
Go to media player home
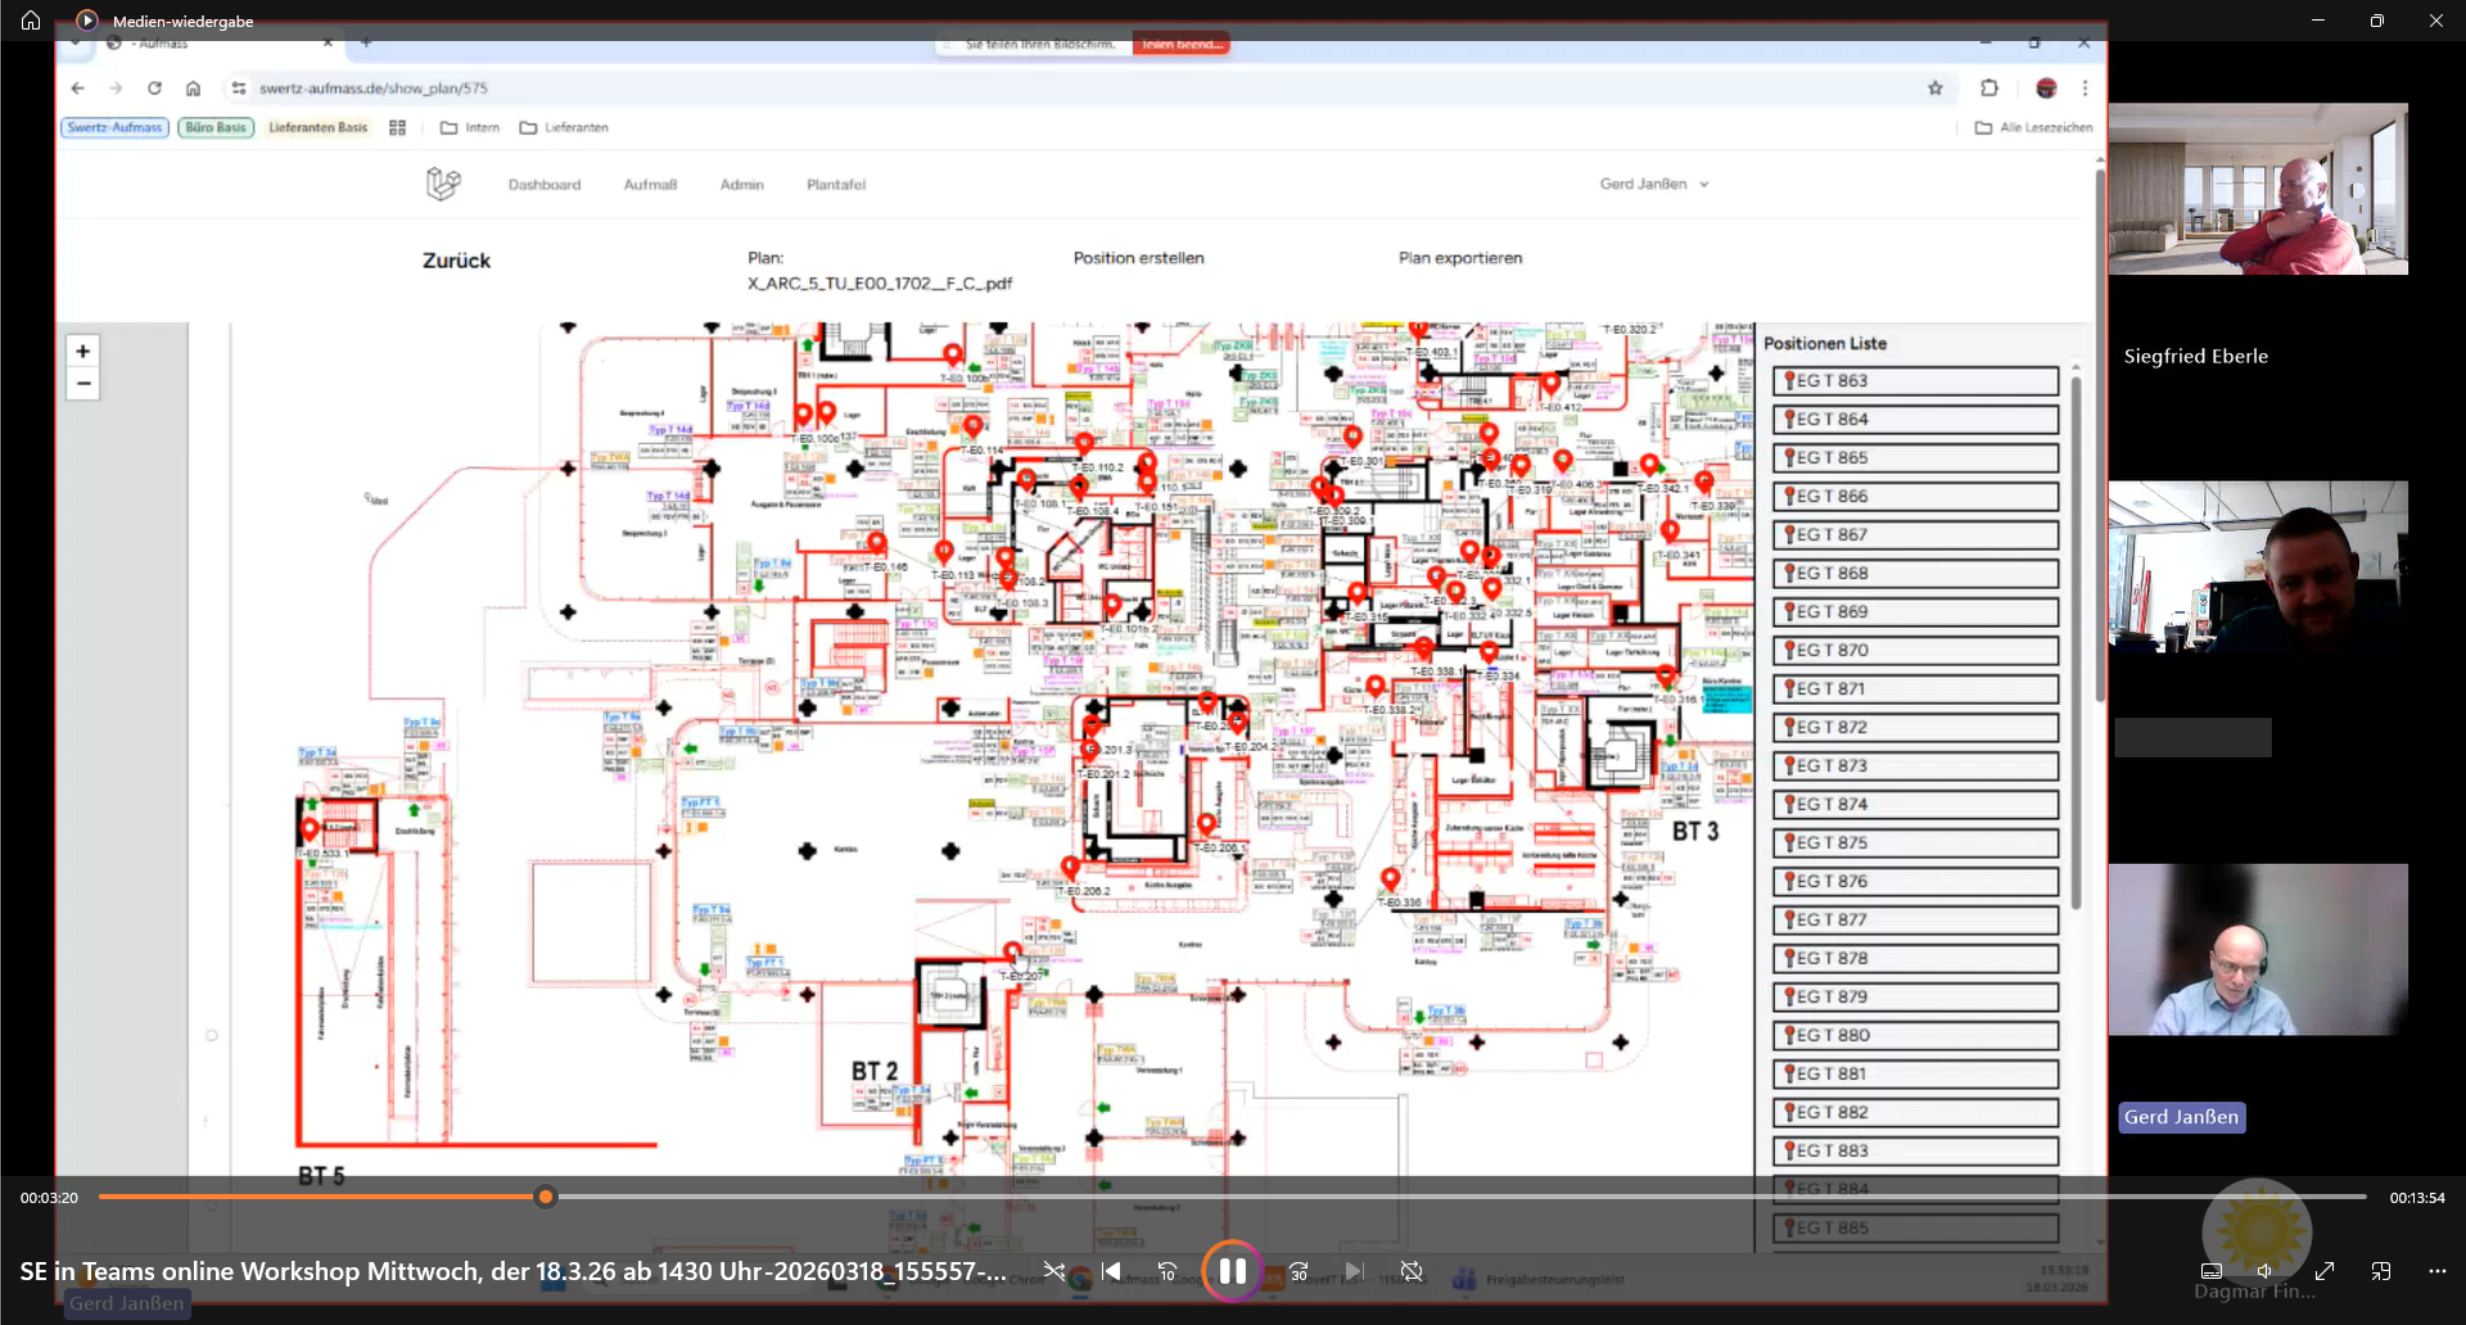point(30,20)
